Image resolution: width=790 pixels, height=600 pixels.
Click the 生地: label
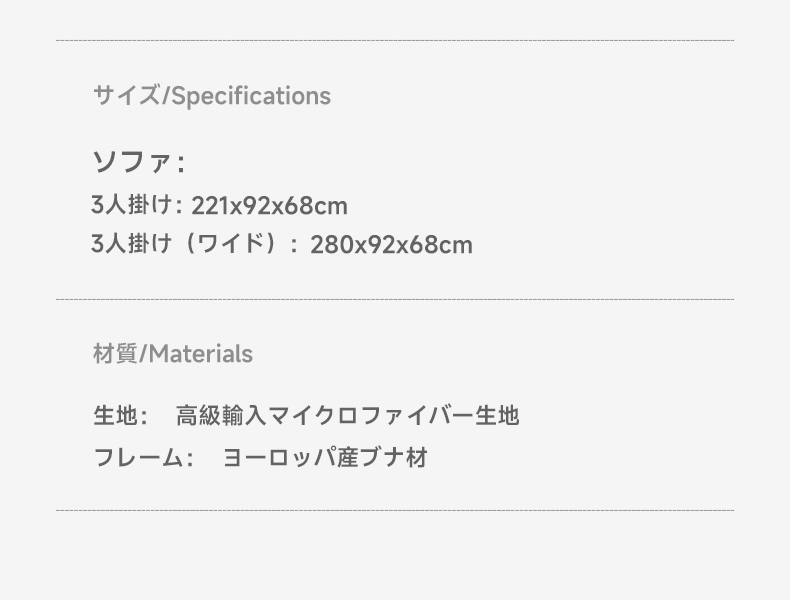(x=121, y=416)
